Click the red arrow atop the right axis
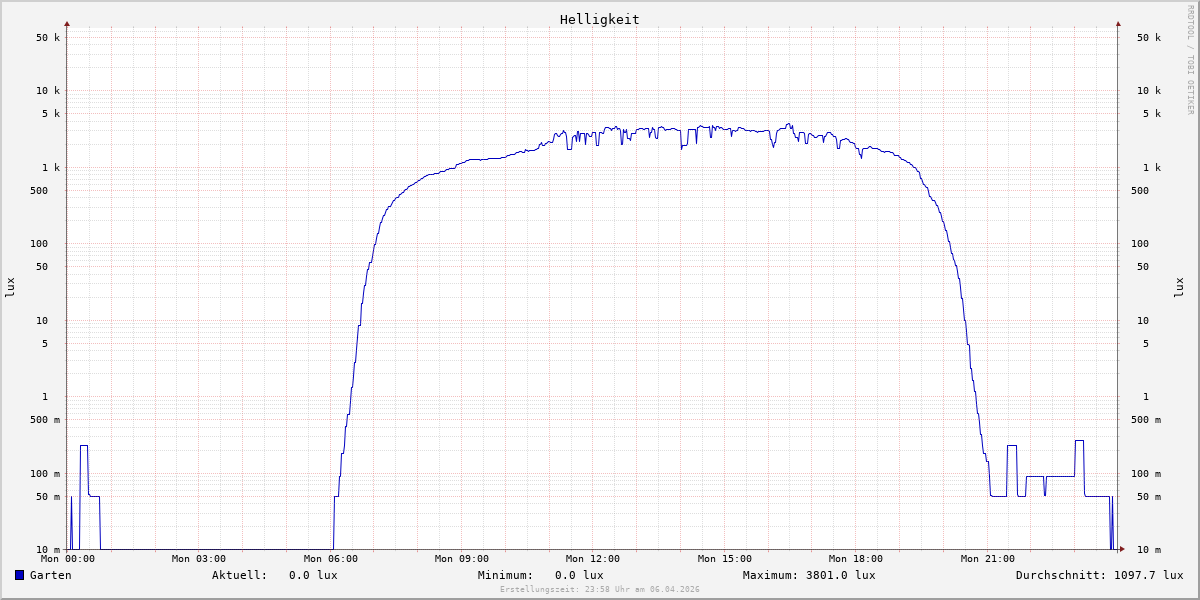Image resolution: width=1200 pixels, height=600 pixels. (x=1118, y=23)
